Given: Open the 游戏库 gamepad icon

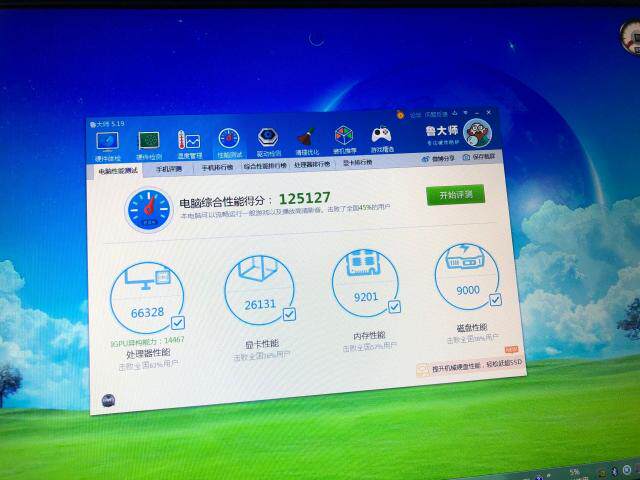Looking at the screenshot, I should pos(381,135).
